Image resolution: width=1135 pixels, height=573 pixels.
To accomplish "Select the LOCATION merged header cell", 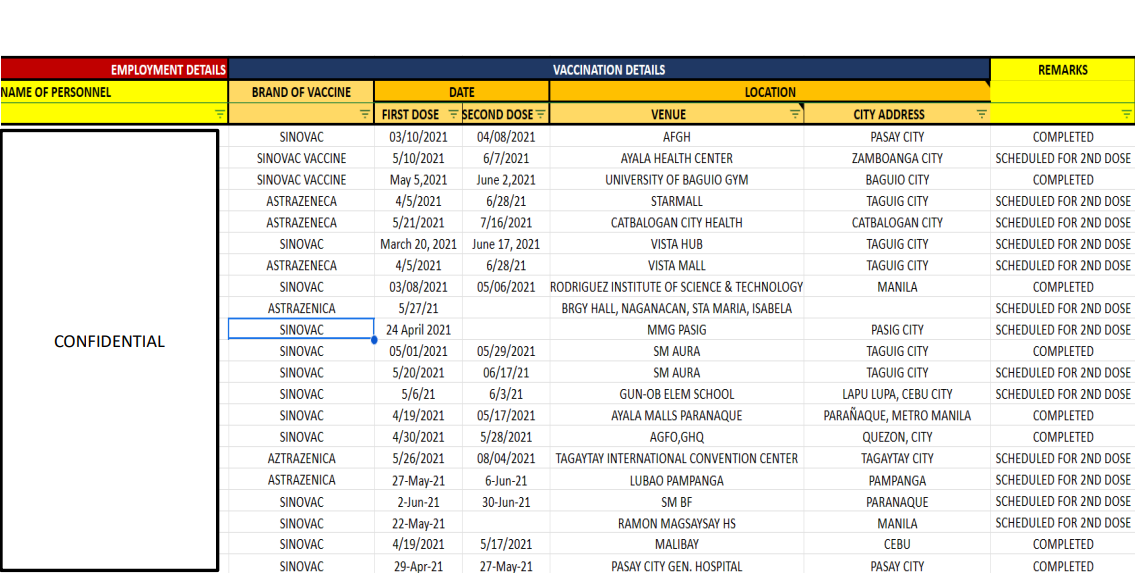I will 769,92.
